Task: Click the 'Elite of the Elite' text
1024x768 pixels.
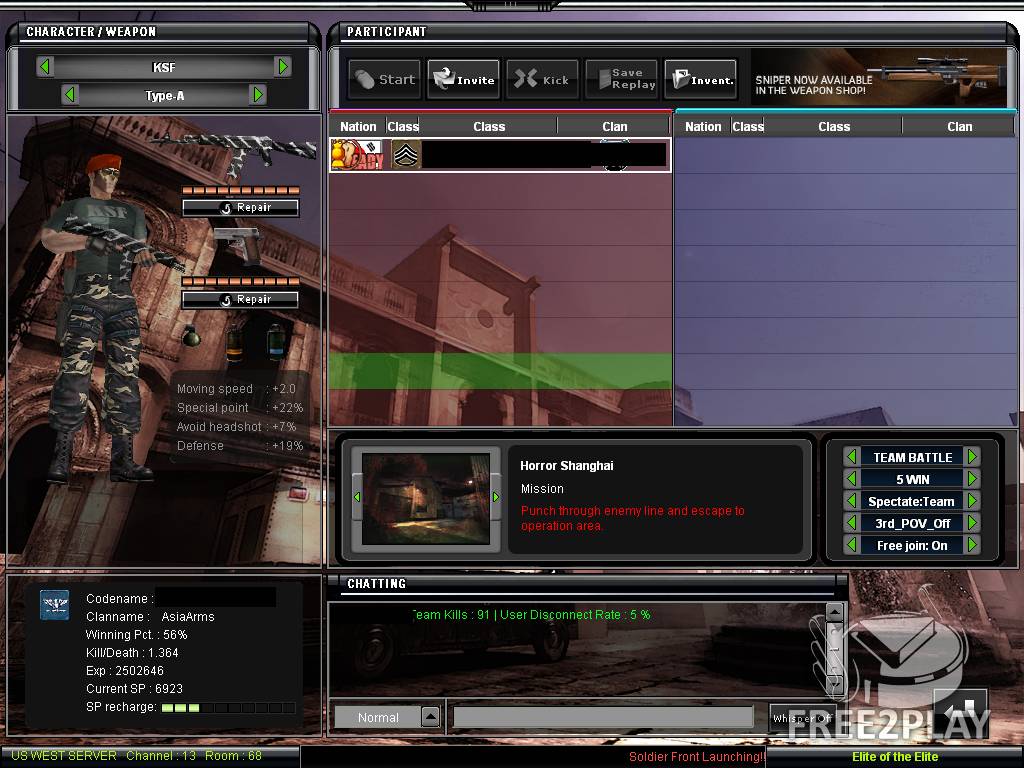Action: (x=895, y=756)
